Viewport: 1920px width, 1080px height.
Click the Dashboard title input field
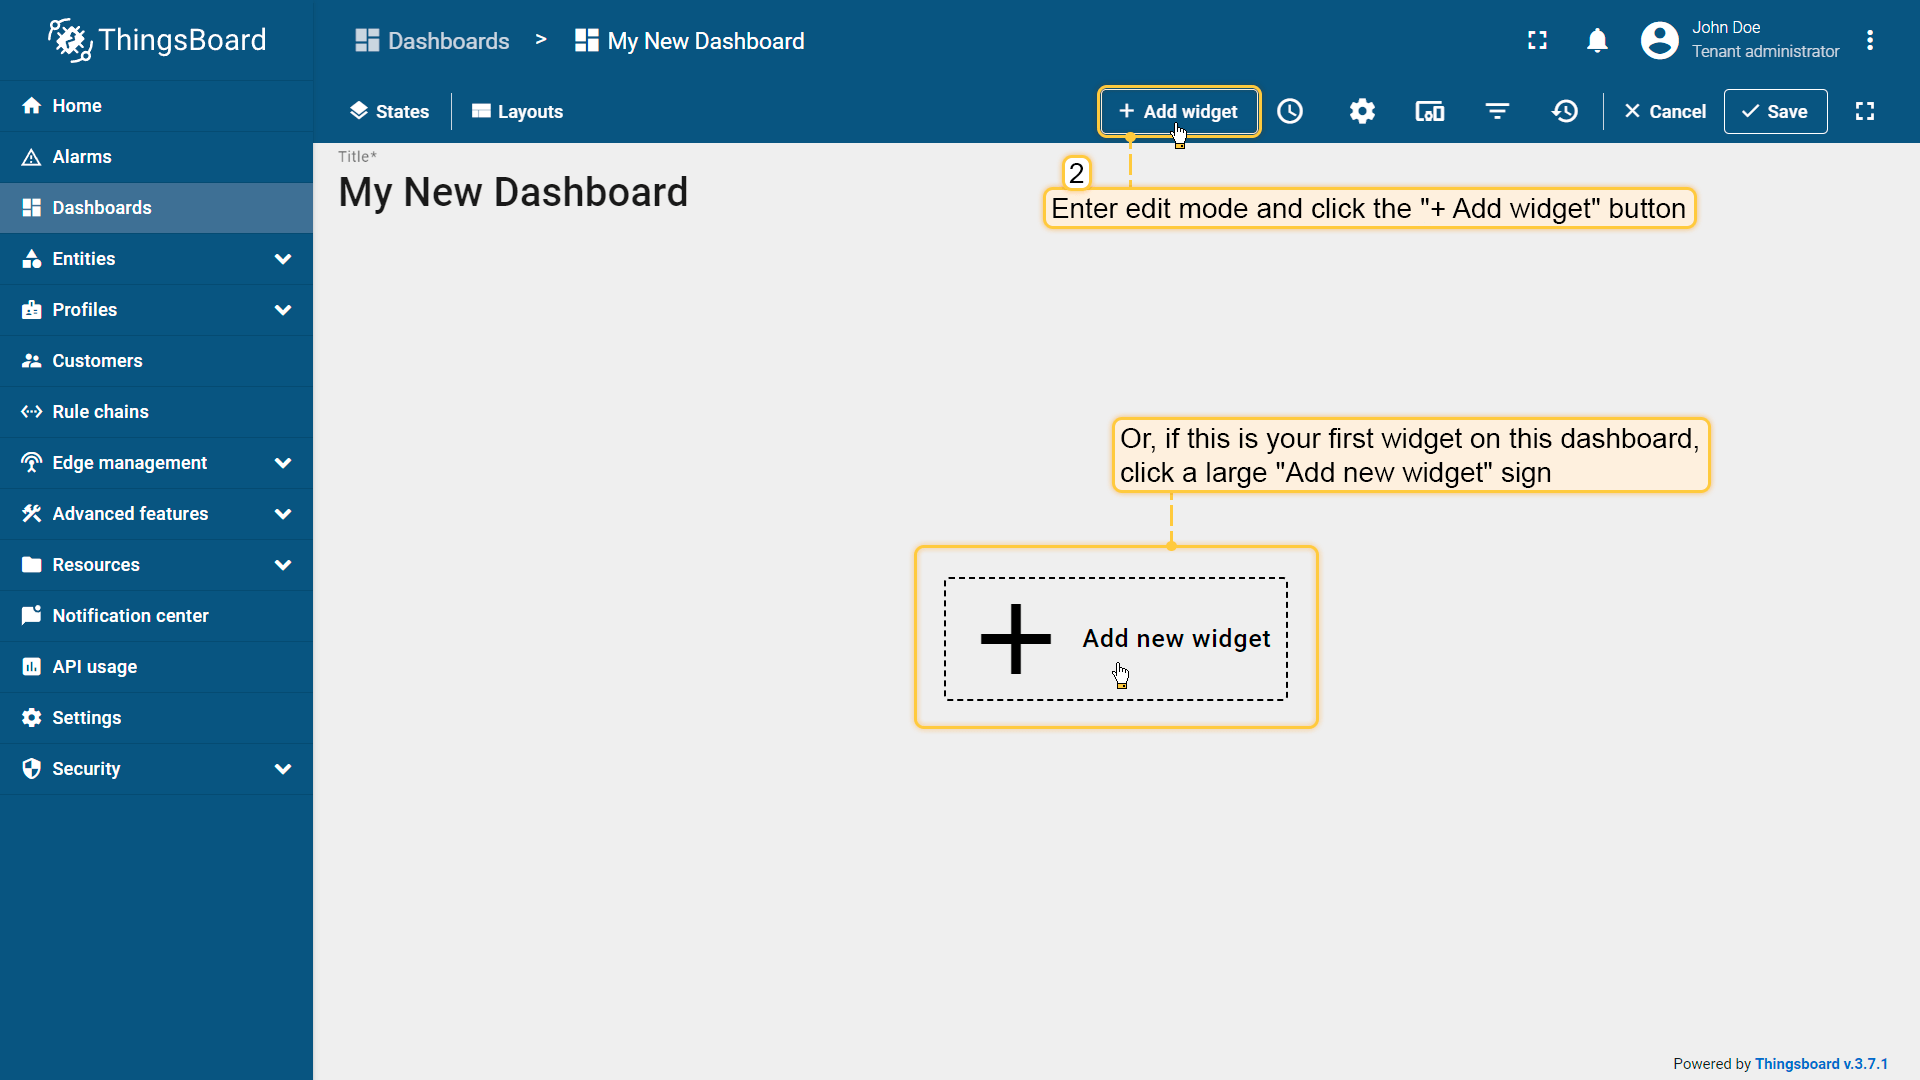click(x=513, y=191)
